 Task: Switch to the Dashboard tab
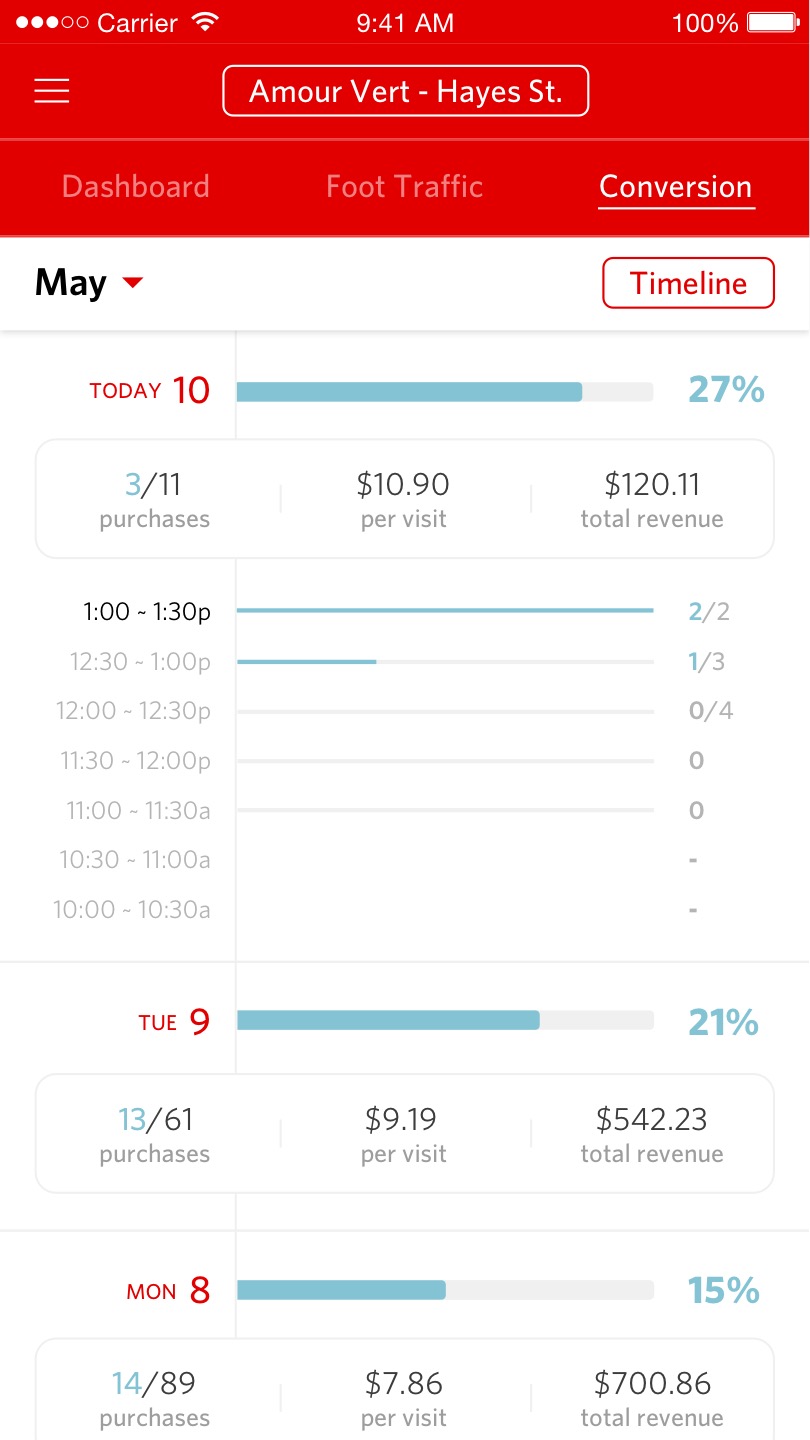pyautogui.click(x=135, y=187)
